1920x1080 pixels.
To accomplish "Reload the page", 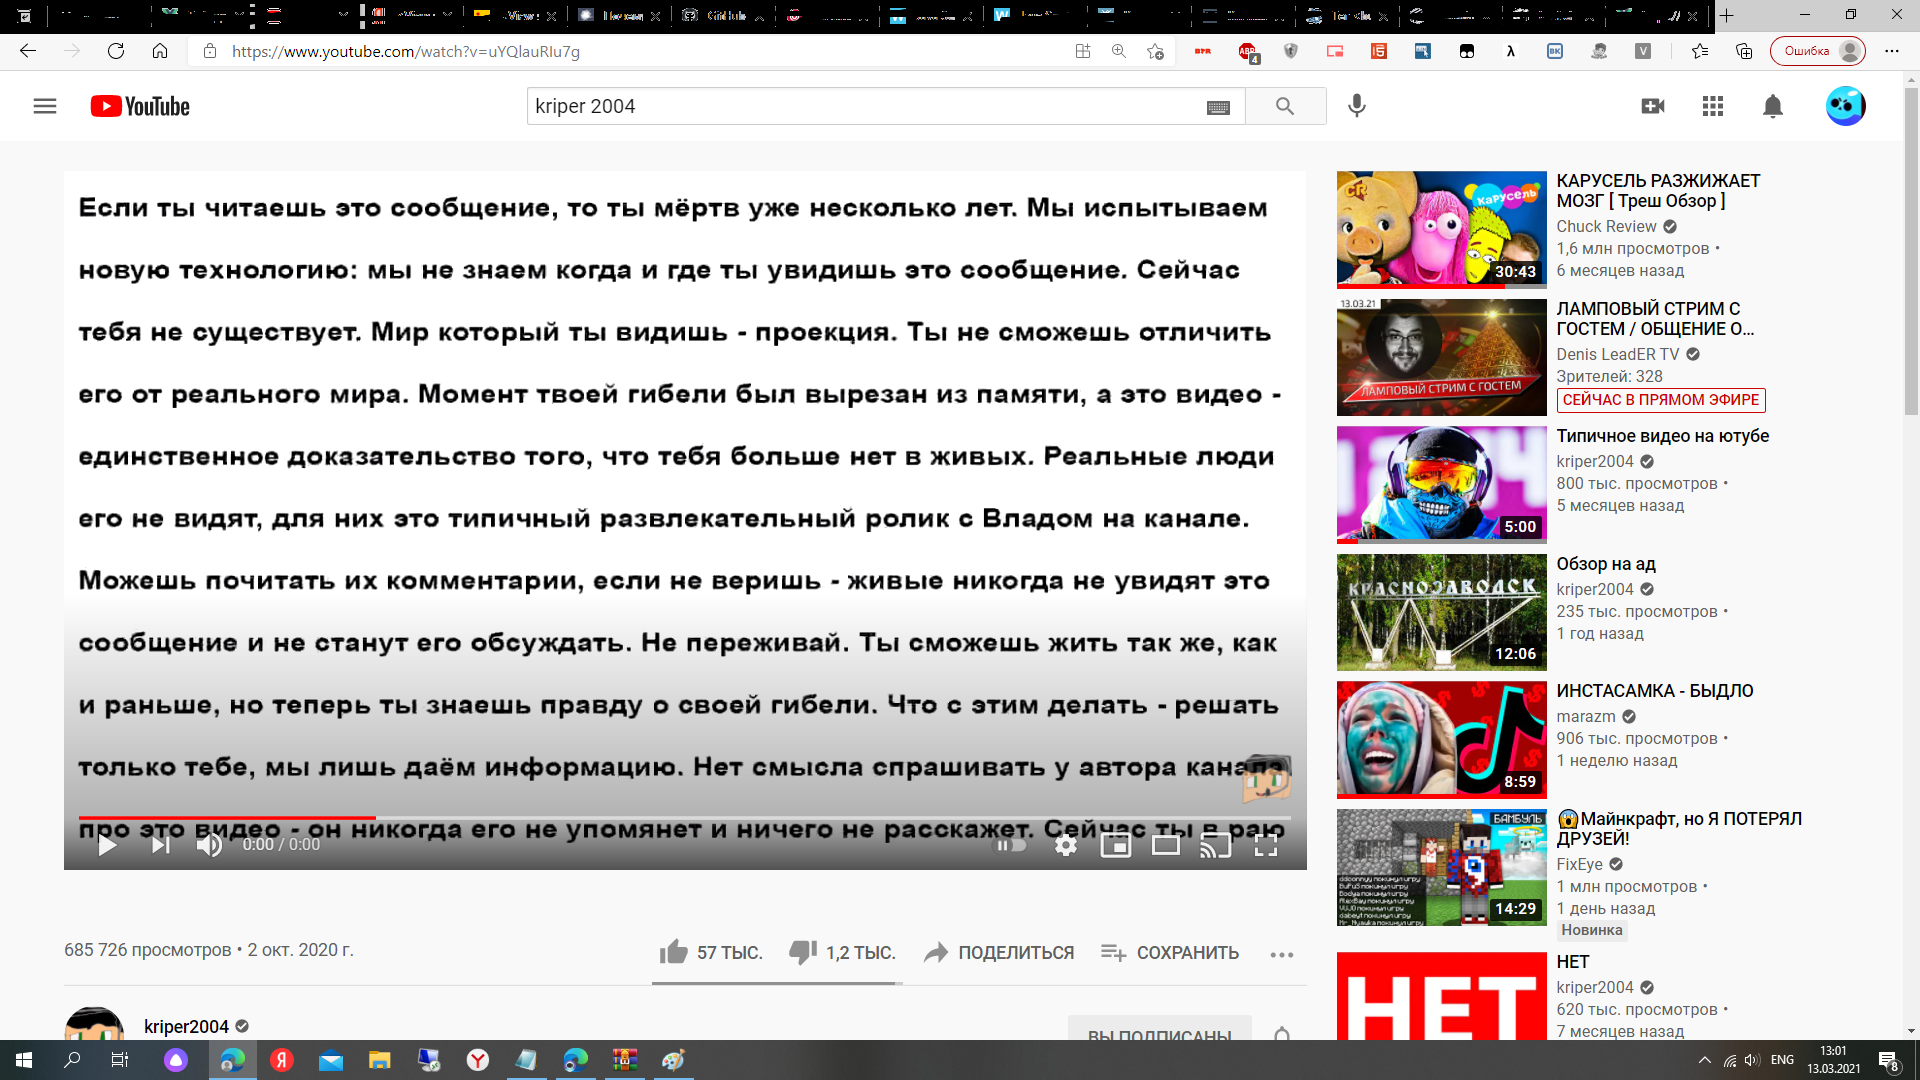I will pos(116,51).
